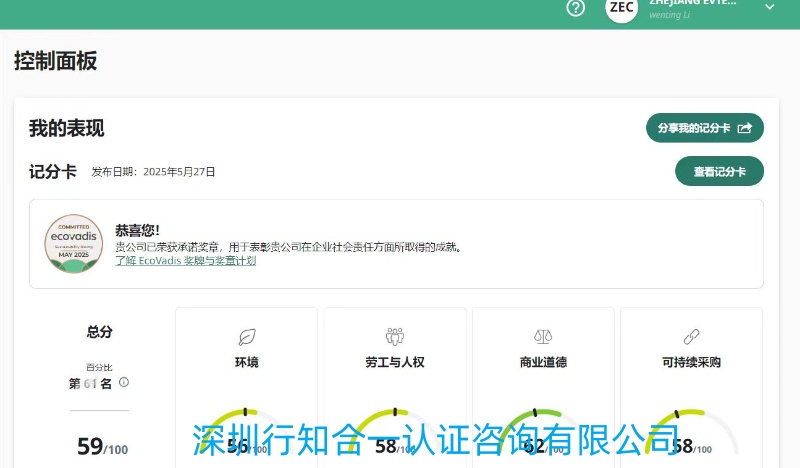Click the 劳工与人权 people icon
This screenshot has height=468, width=800.
tap(395, 336)
